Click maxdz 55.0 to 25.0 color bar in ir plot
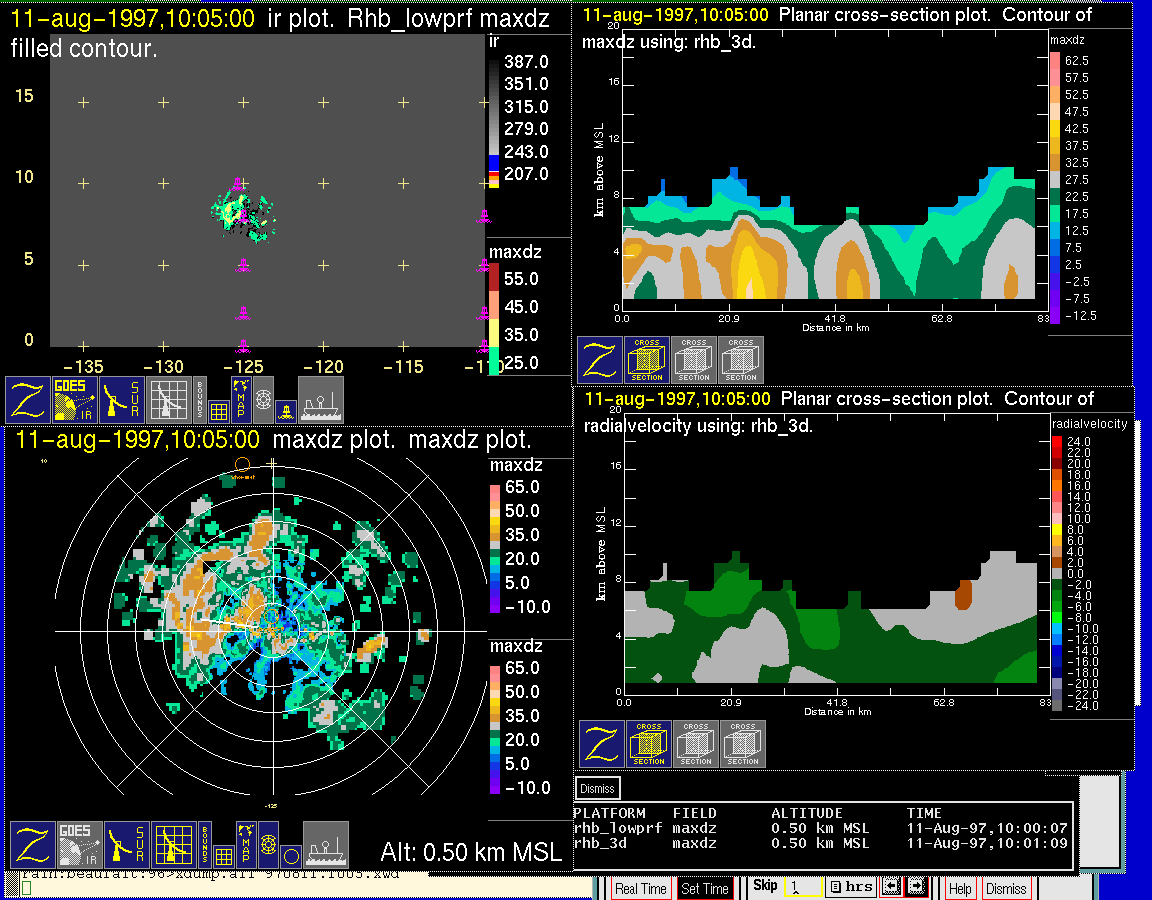The height and width of the screenshot is (900, 1152). (494, 320)
